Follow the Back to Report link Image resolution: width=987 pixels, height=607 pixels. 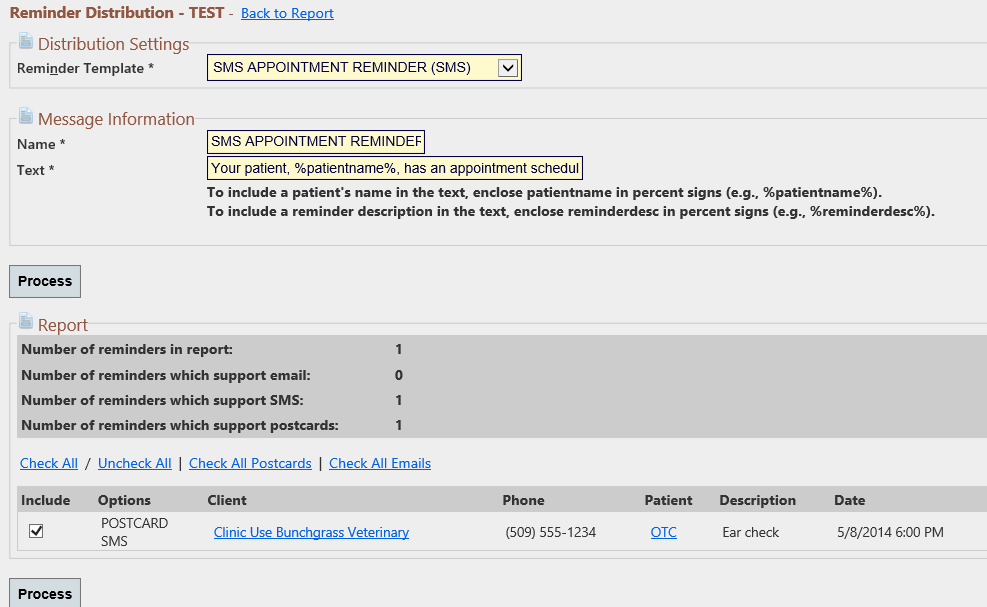click(x=287, y=13)
